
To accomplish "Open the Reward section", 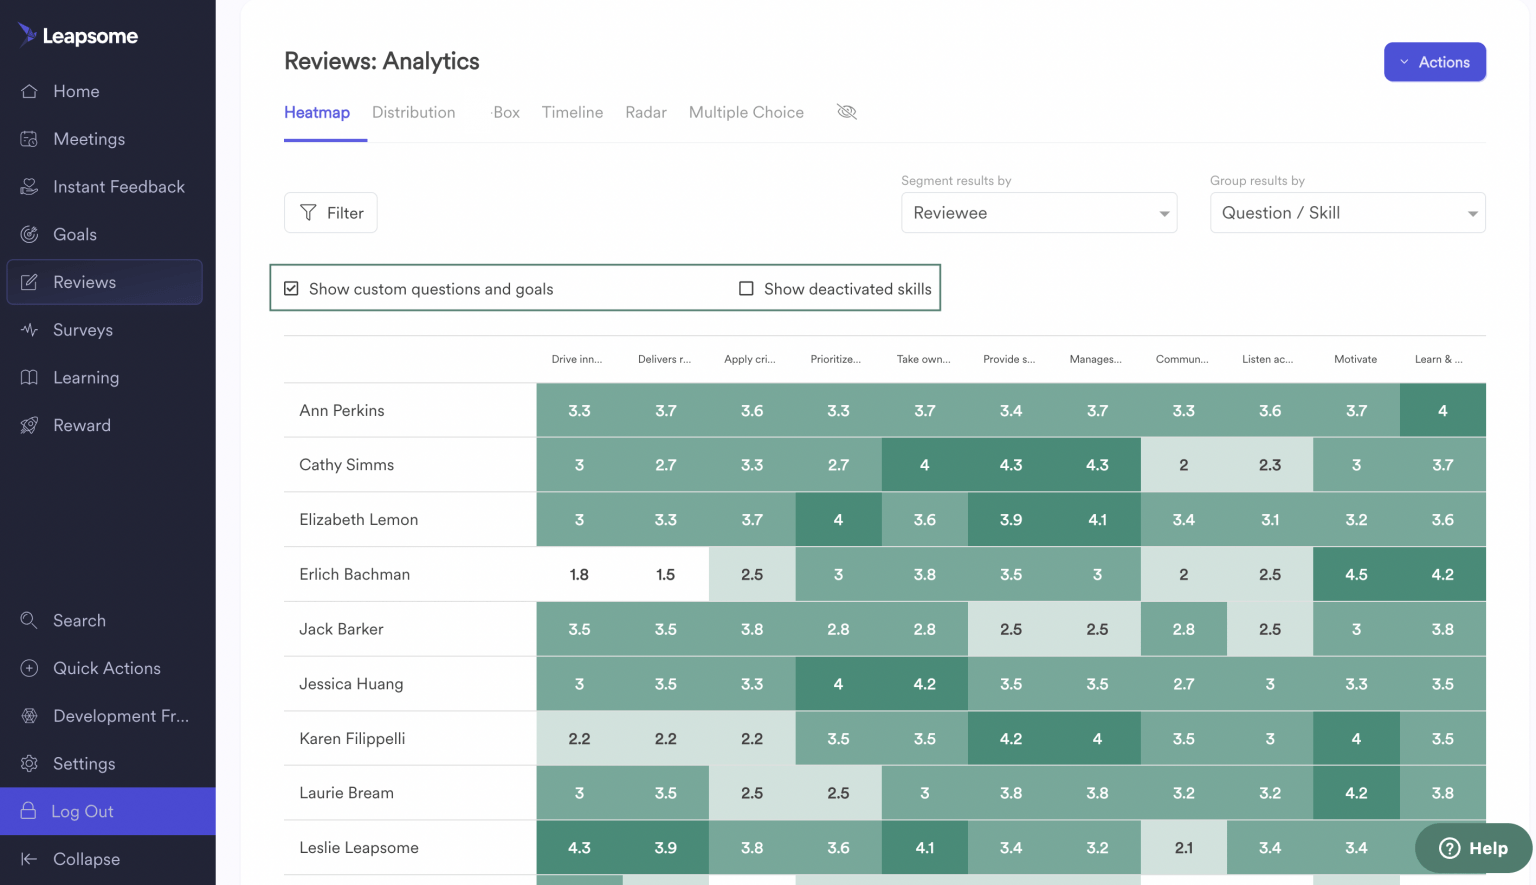I will click(x=81, y=425).
